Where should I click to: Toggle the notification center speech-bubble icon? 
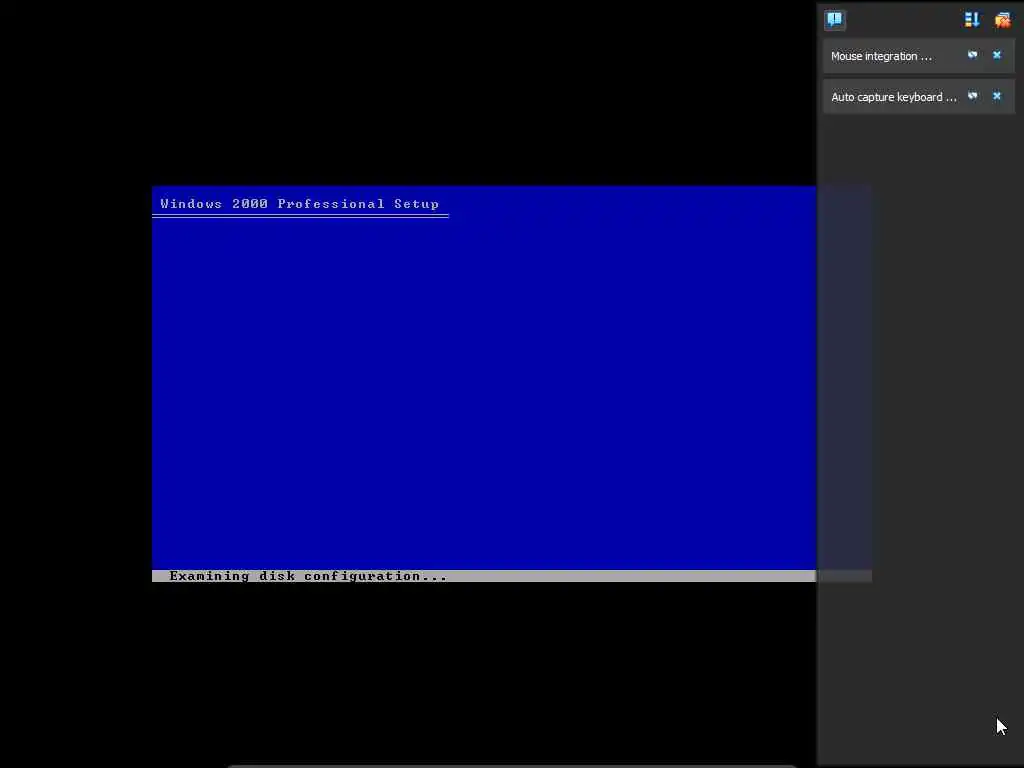click(834, 20)
